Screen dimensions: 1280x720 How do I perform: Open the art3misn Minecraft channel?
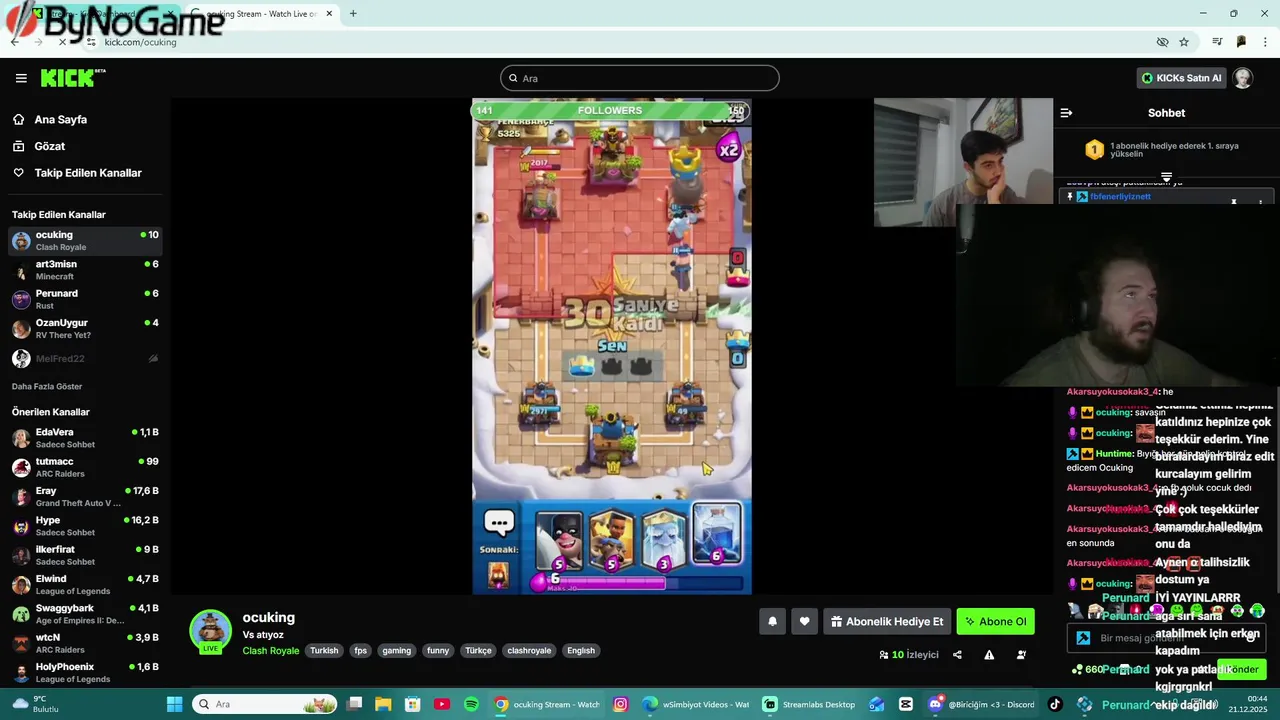84,270
